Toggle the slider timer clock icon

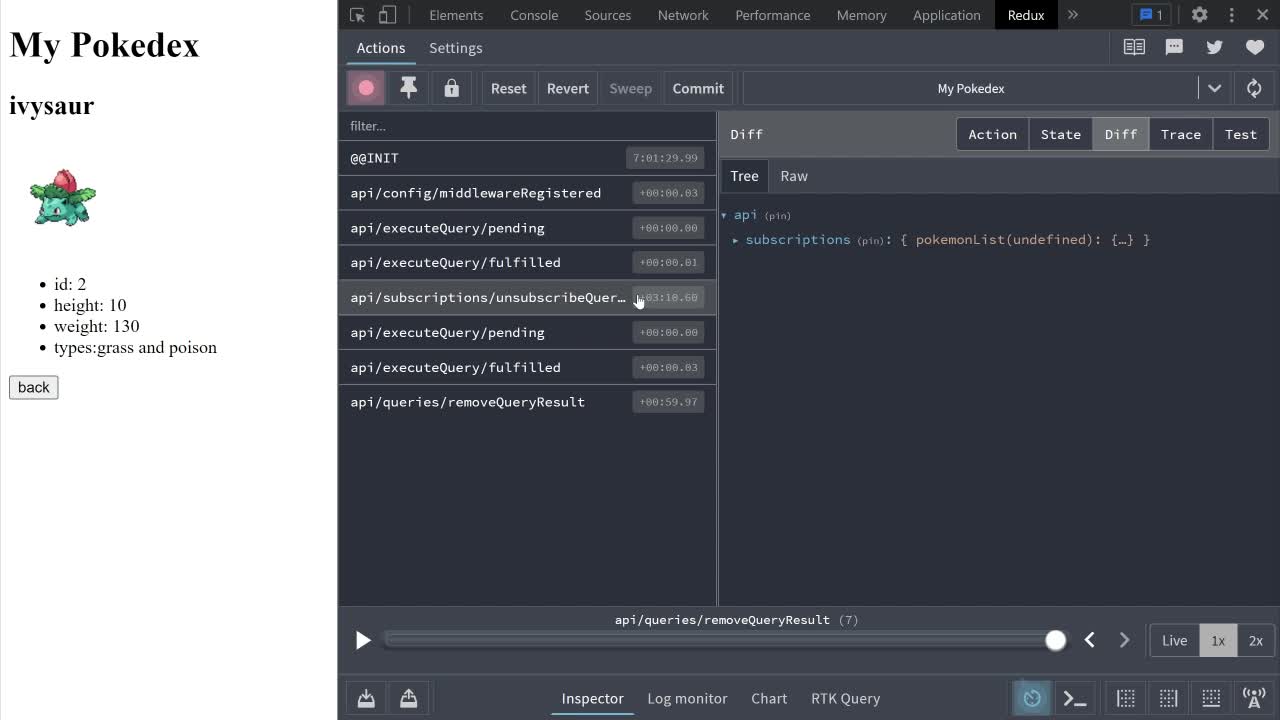click(x=1032, y=698)
